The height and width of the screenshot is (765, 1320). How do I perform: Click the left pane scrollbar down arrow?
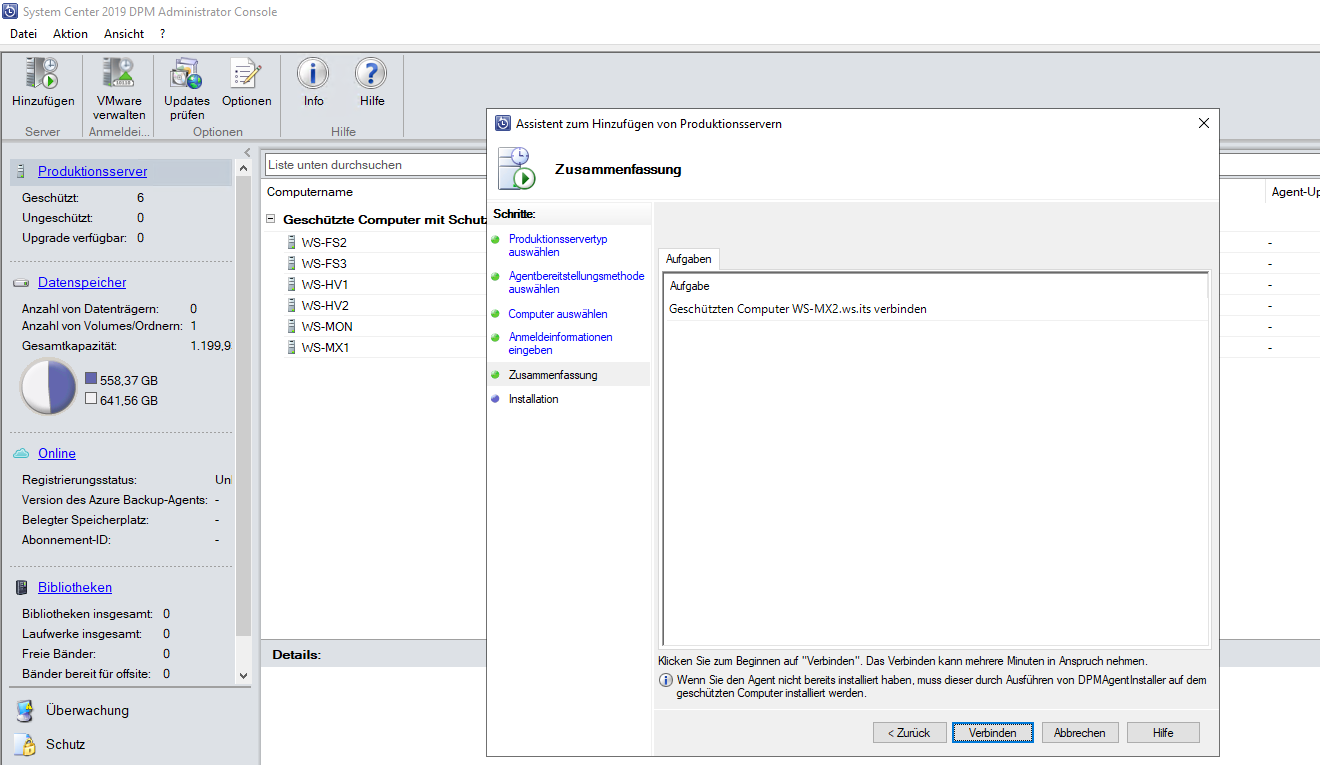[243, 675]
